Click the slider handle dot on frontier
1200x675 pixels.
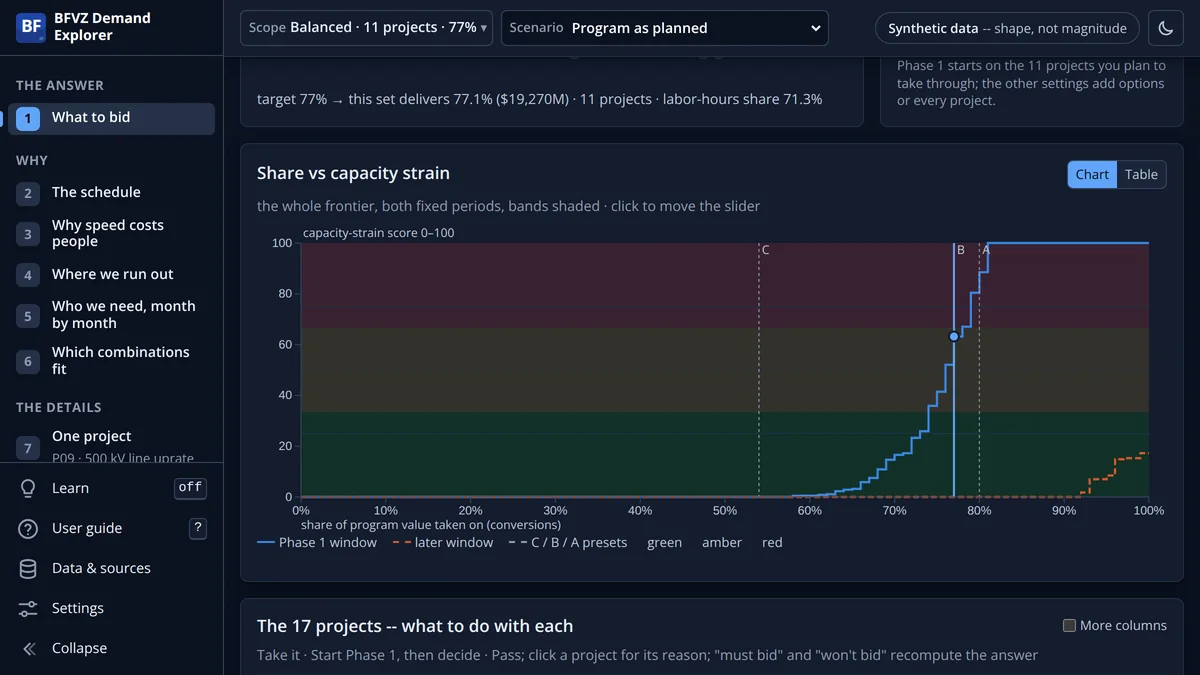coord(954,337)
